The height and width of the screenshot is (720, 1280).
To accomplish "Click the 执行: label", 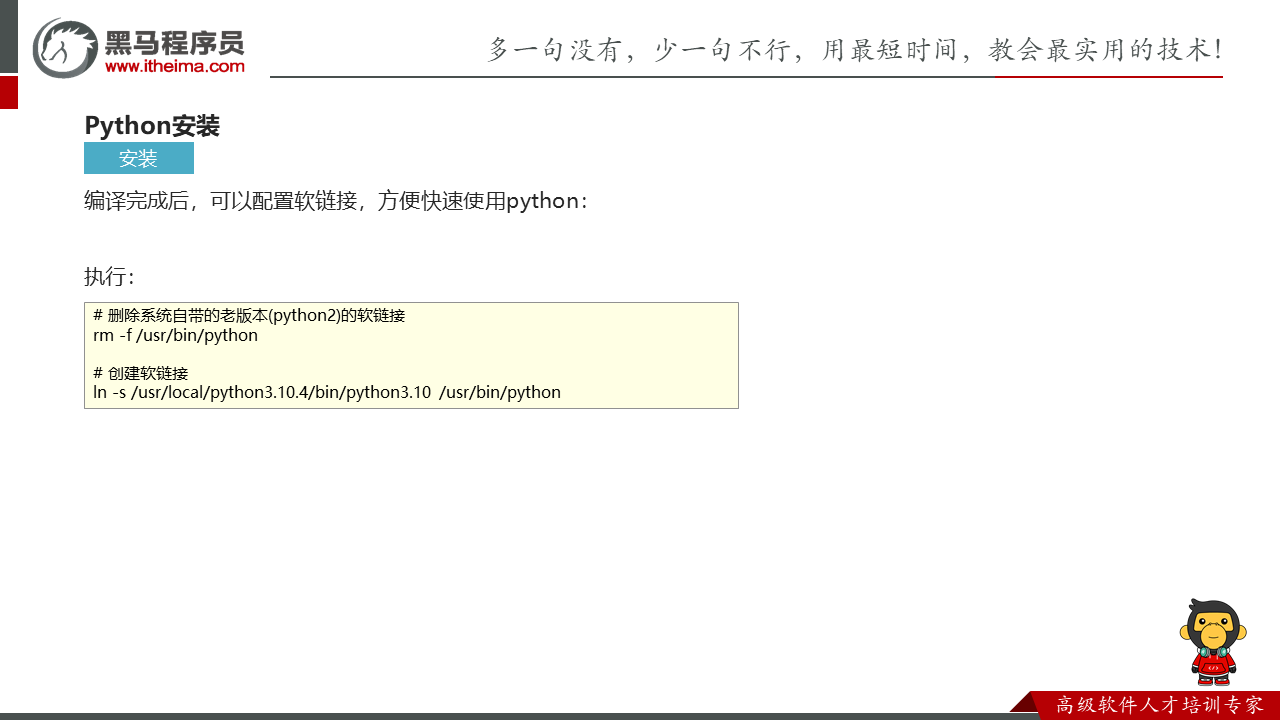I will point(109,277).
